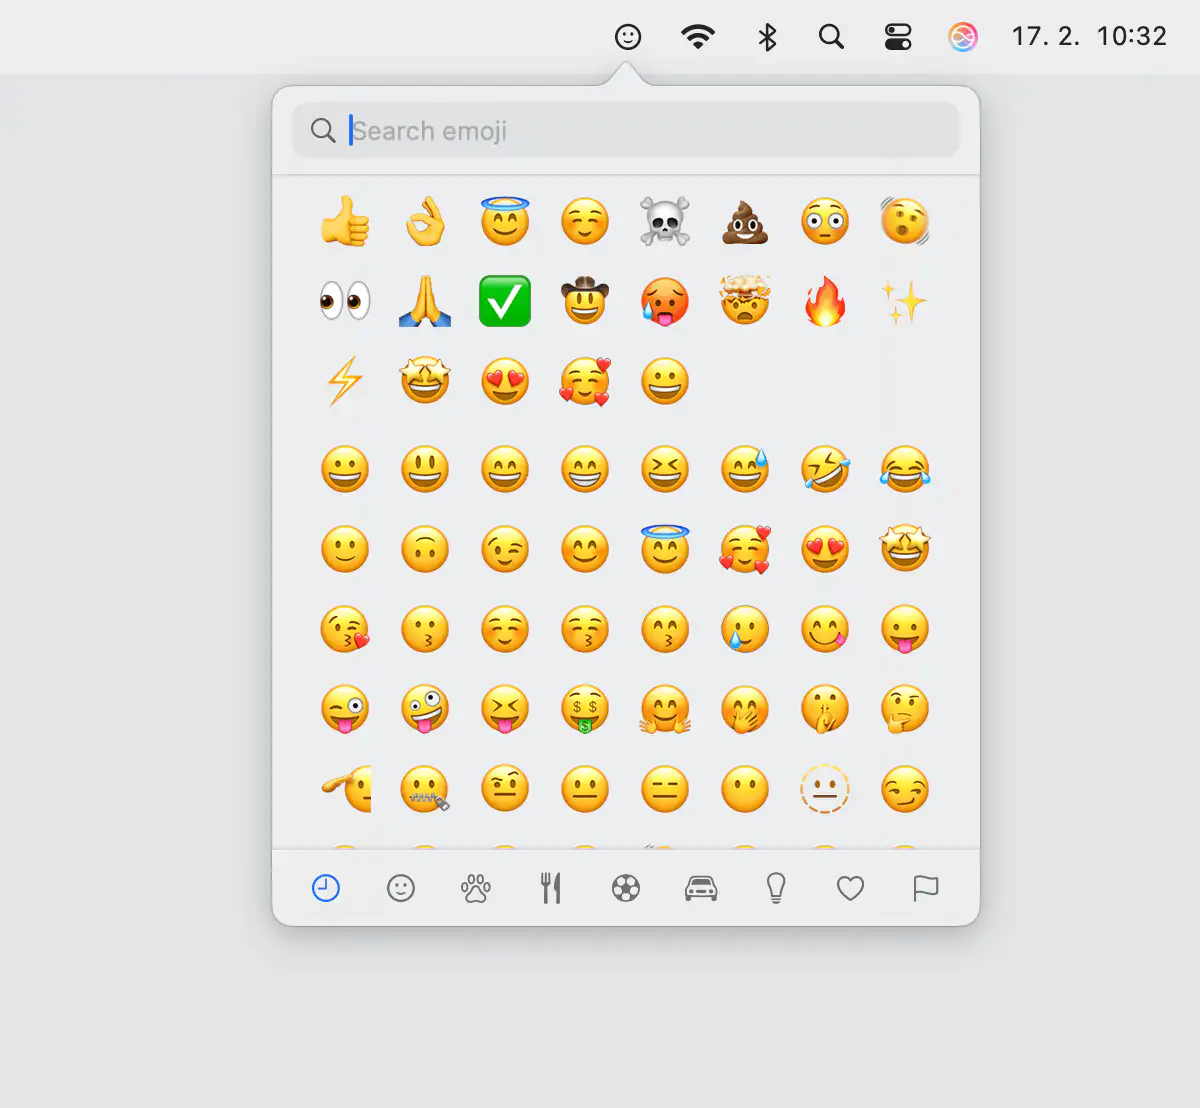This screenshot has width=1200, height=1108.
Task: Open the Travel & Places car tab
Action: tap(701, 888)
